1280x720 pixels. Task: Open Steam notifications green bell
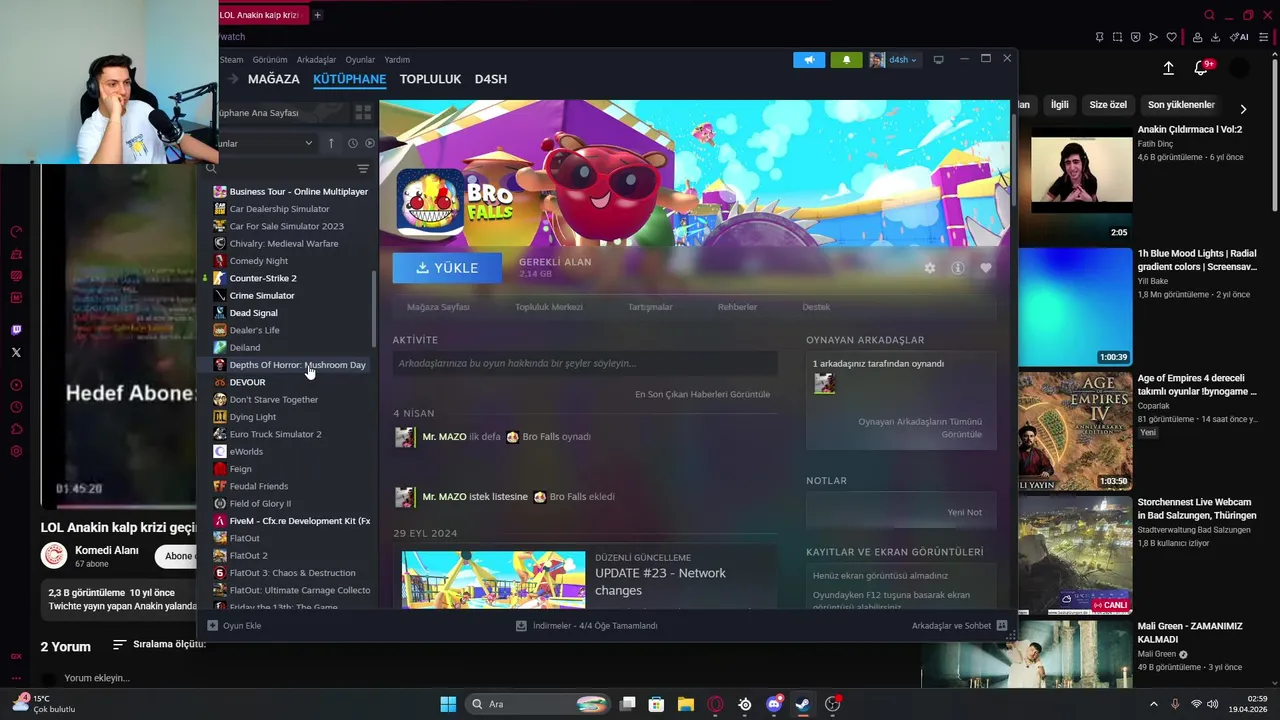coord(846,60)
